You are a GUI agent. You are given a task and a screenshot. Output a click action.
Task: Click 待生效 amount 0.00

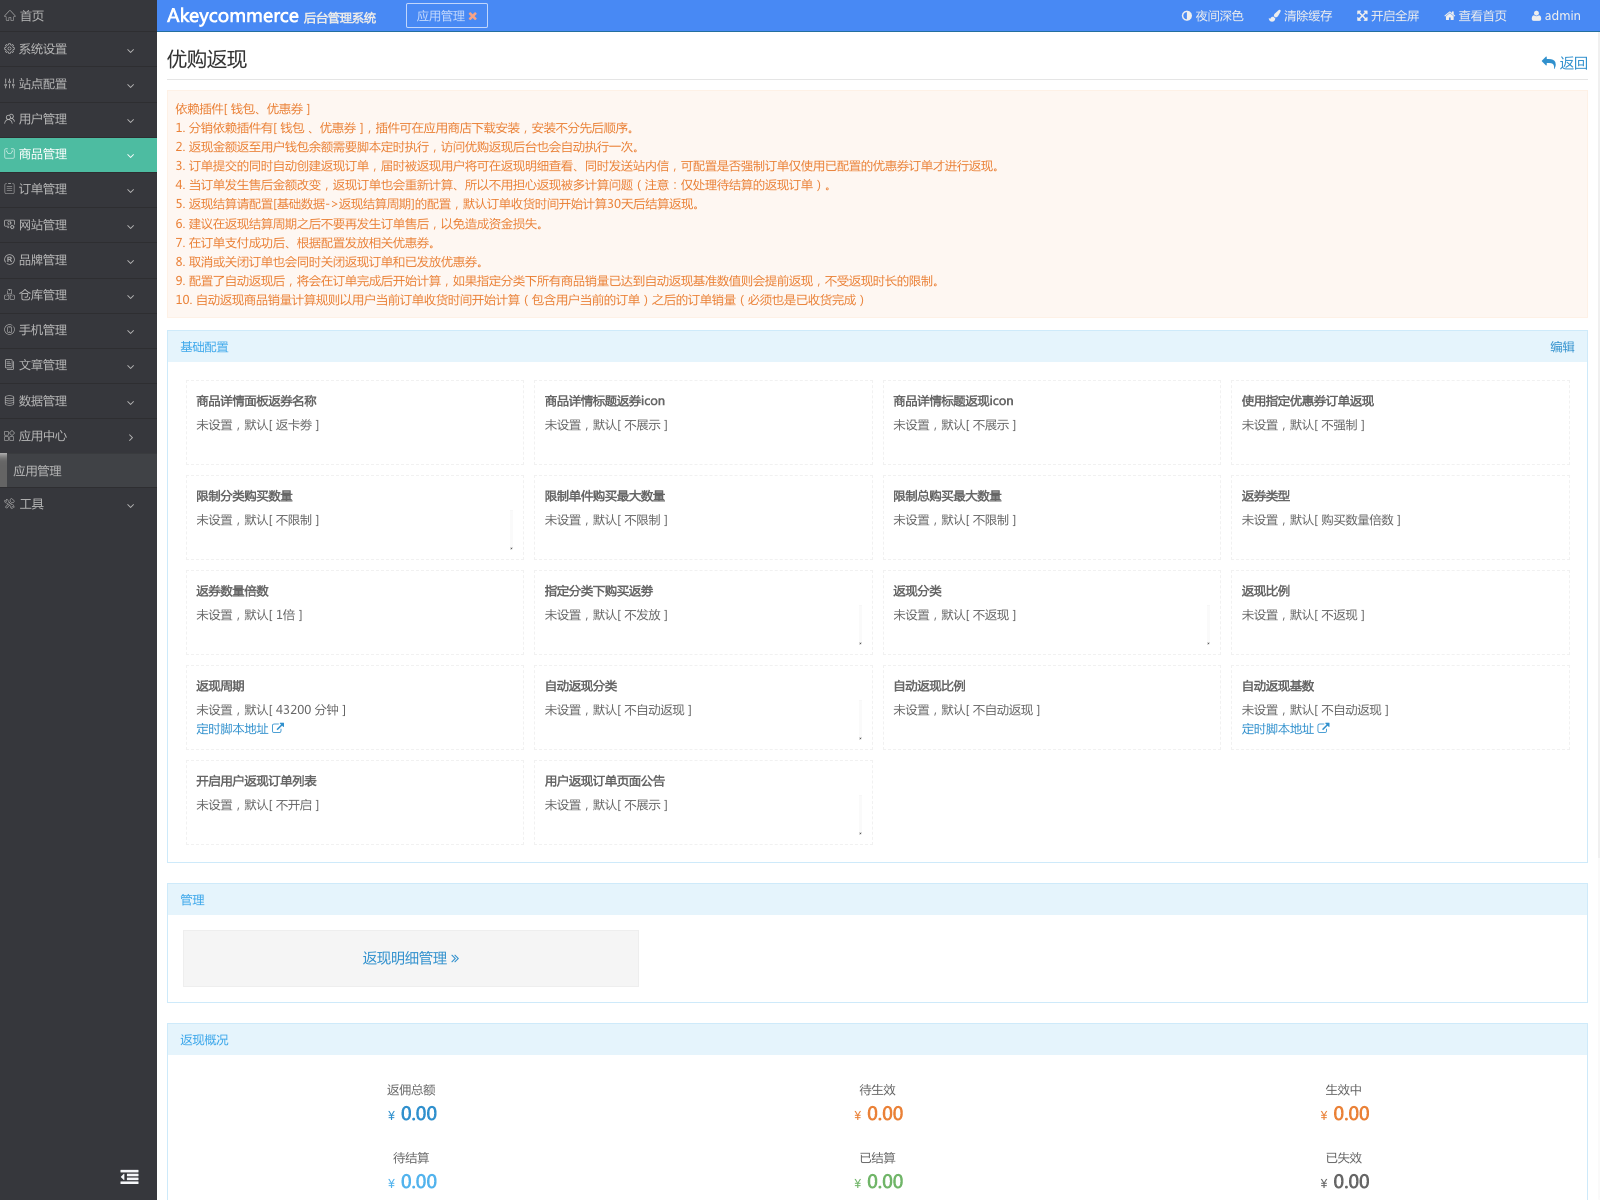coord(884,1114)
